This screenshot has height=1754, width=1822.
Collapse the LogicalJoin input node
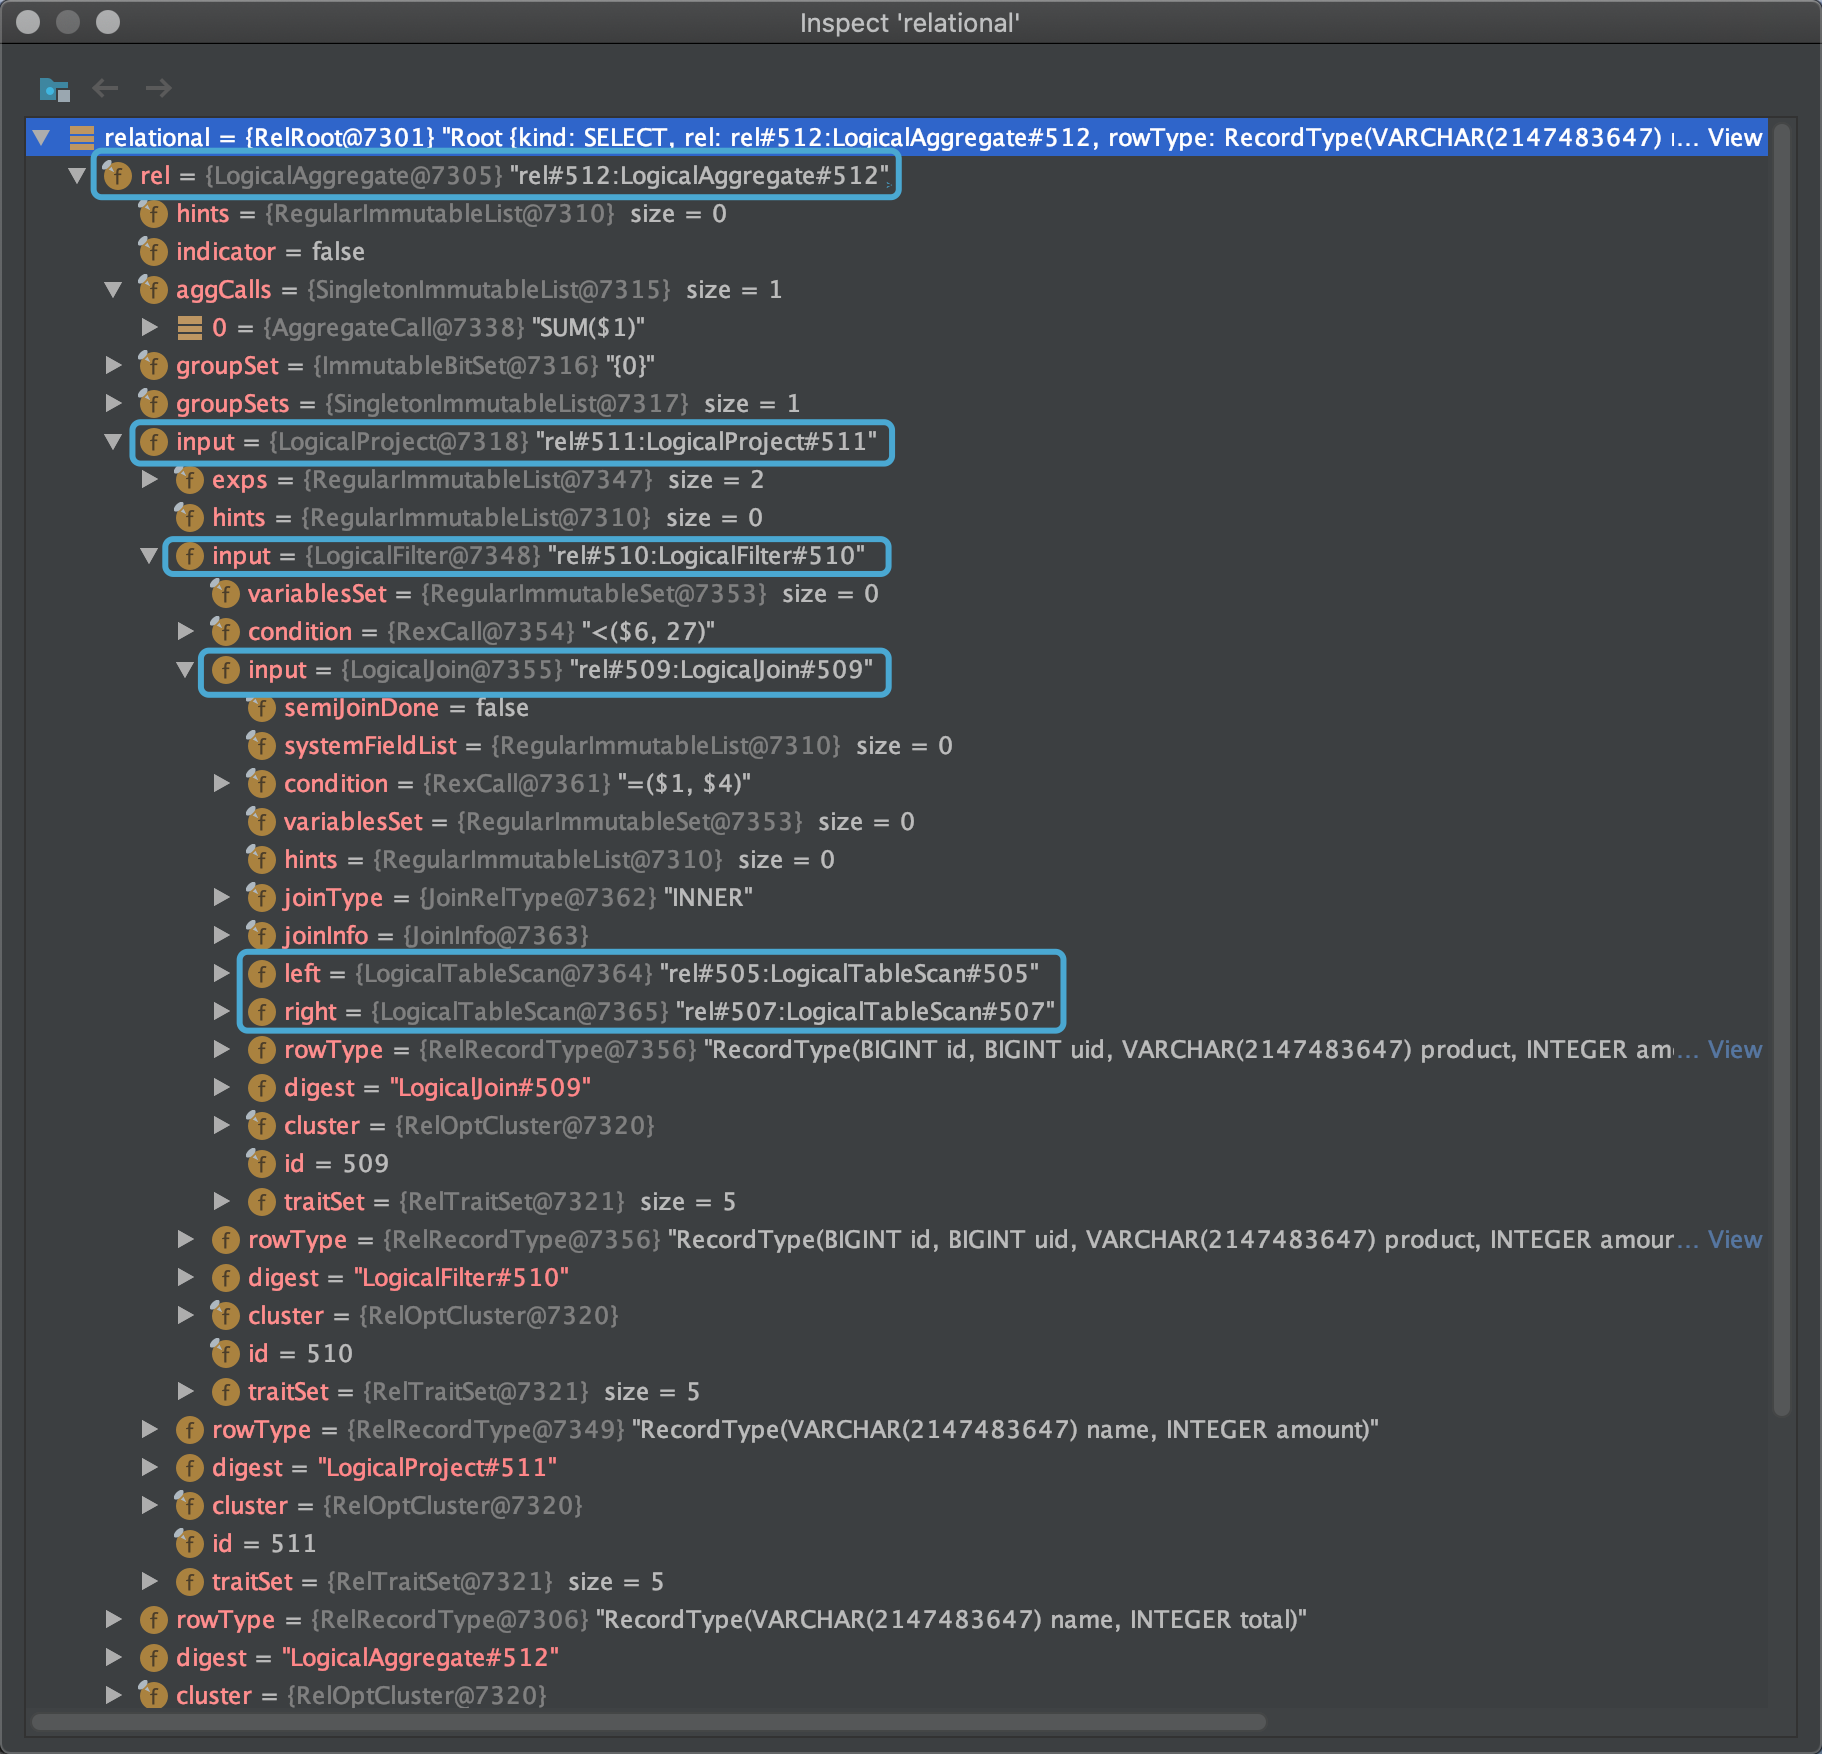point(185,669)
